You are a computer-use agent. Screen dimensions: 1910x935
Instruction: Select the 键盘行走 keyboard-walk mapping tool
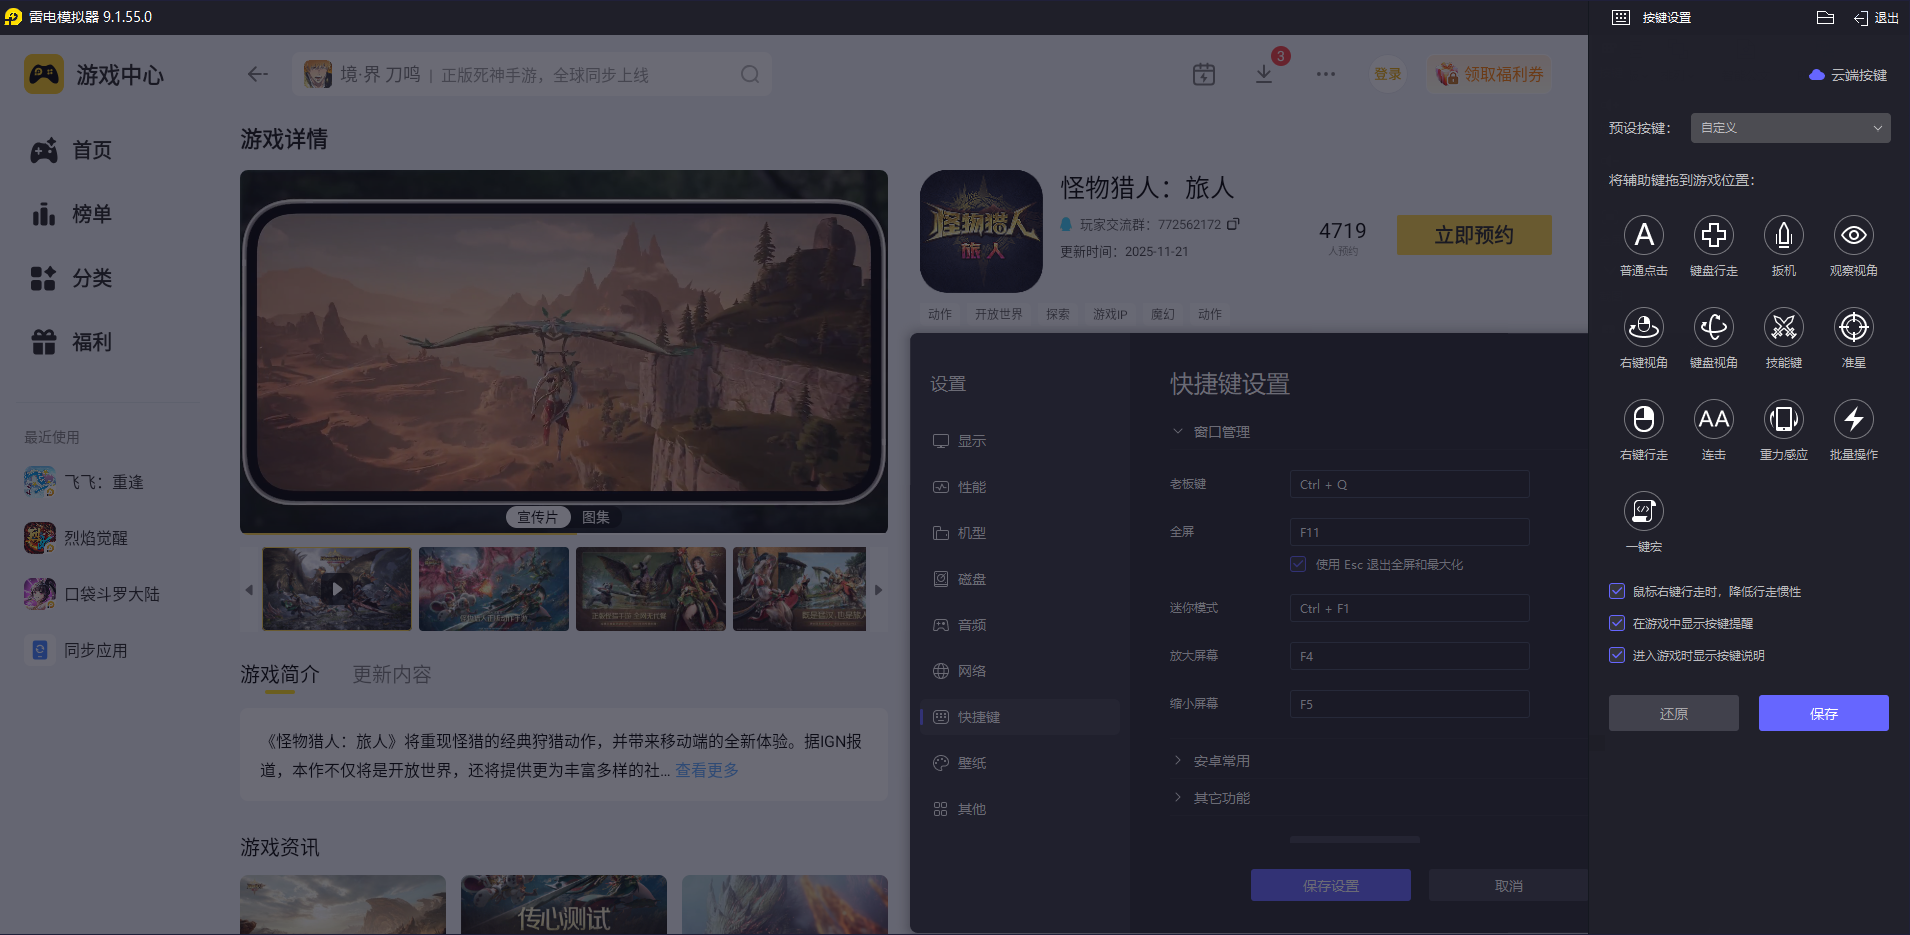1713,235
